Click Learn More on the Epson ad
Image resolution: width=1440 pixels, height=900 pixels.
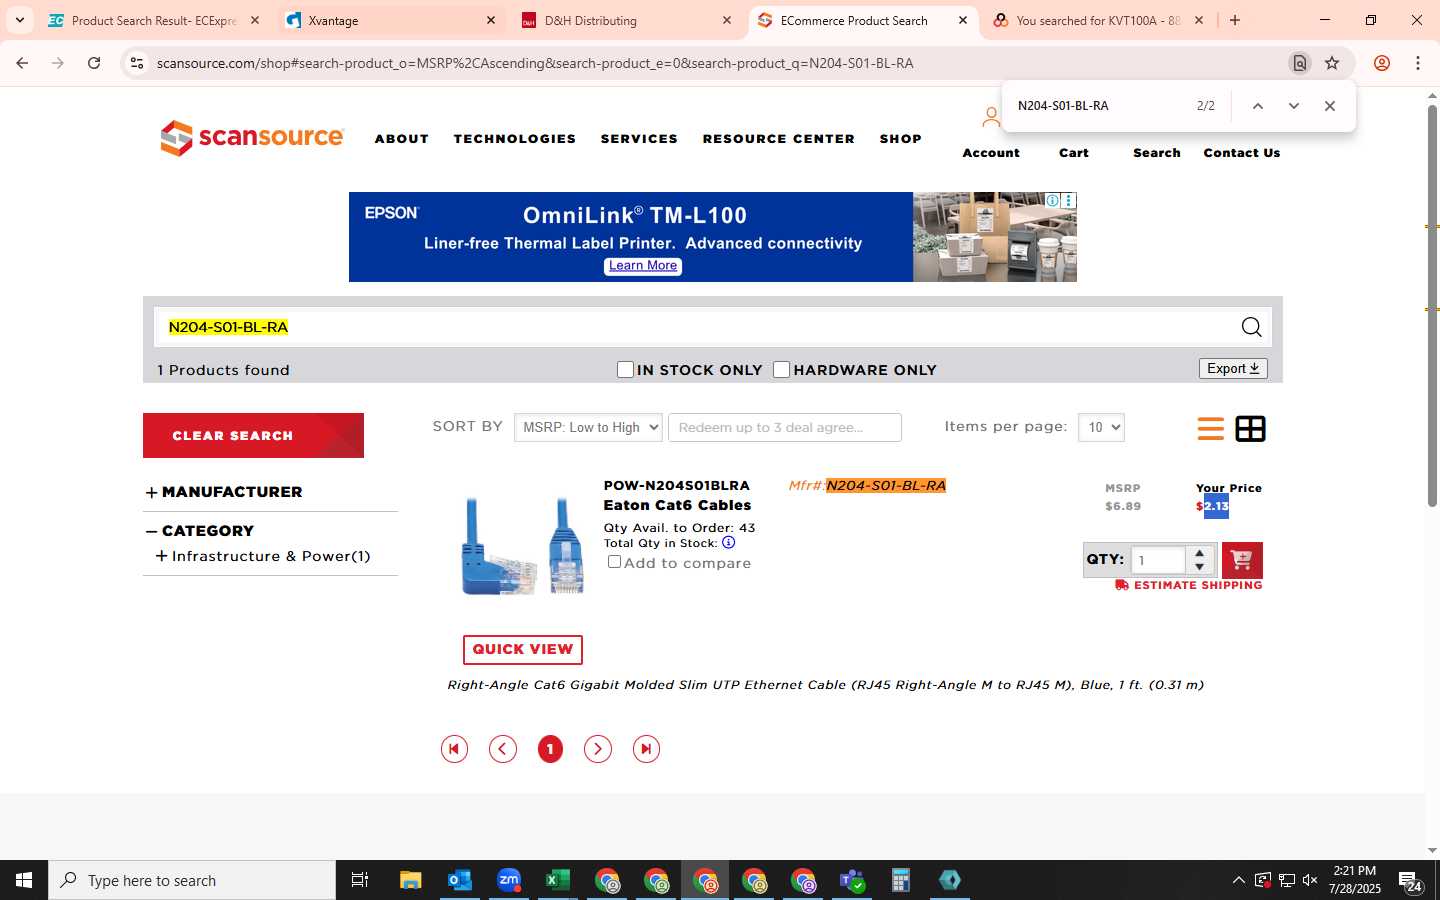pos(643,266)
